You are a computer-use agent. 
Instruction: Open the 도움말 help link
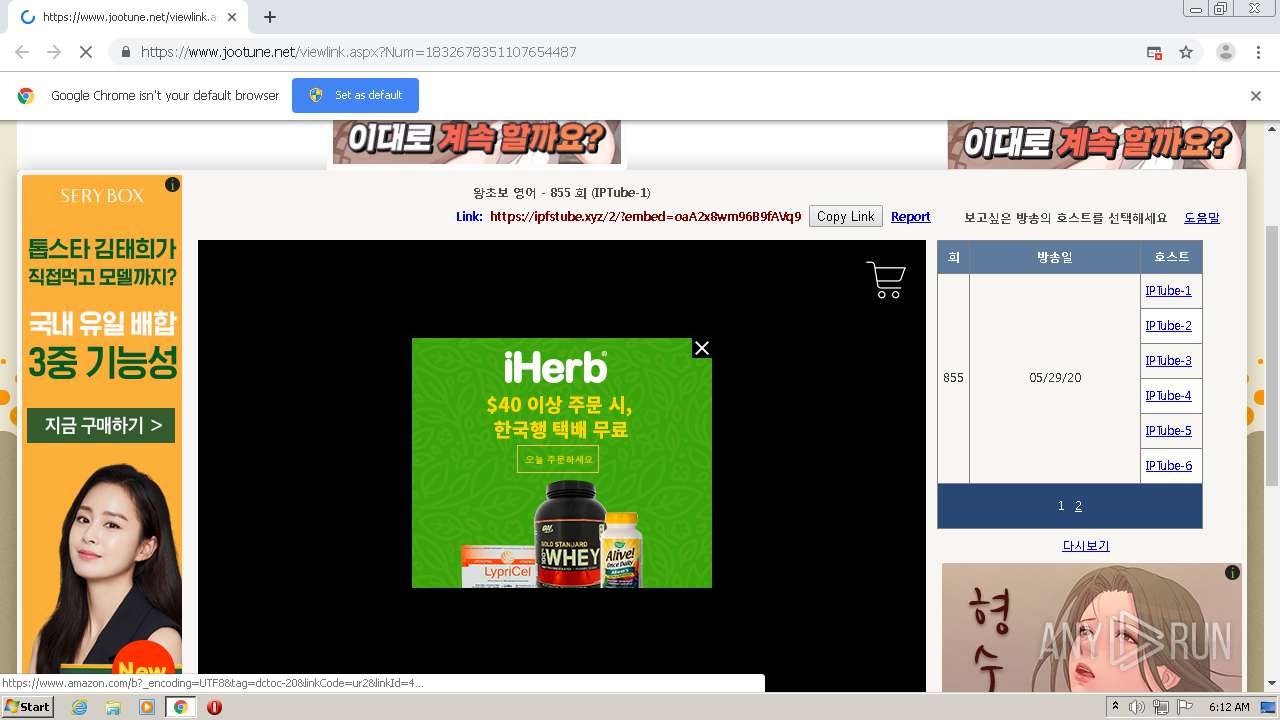[1202, 218]
